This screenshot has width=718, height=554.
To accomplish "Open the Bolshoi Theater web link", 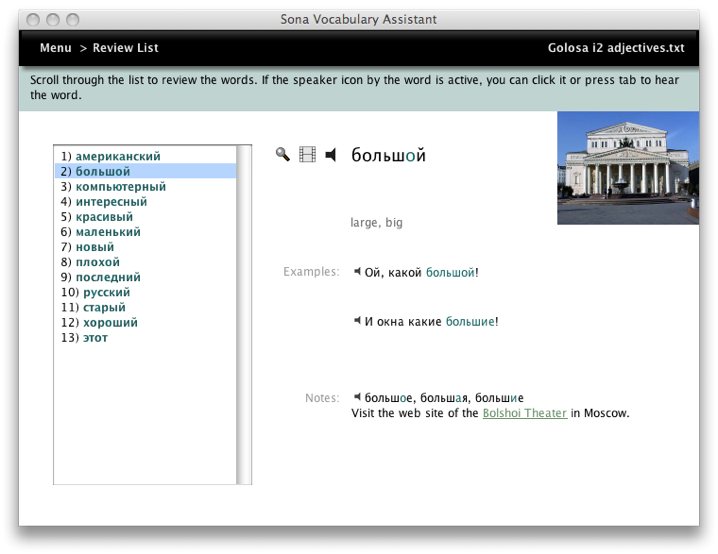I will coord(524,413).
